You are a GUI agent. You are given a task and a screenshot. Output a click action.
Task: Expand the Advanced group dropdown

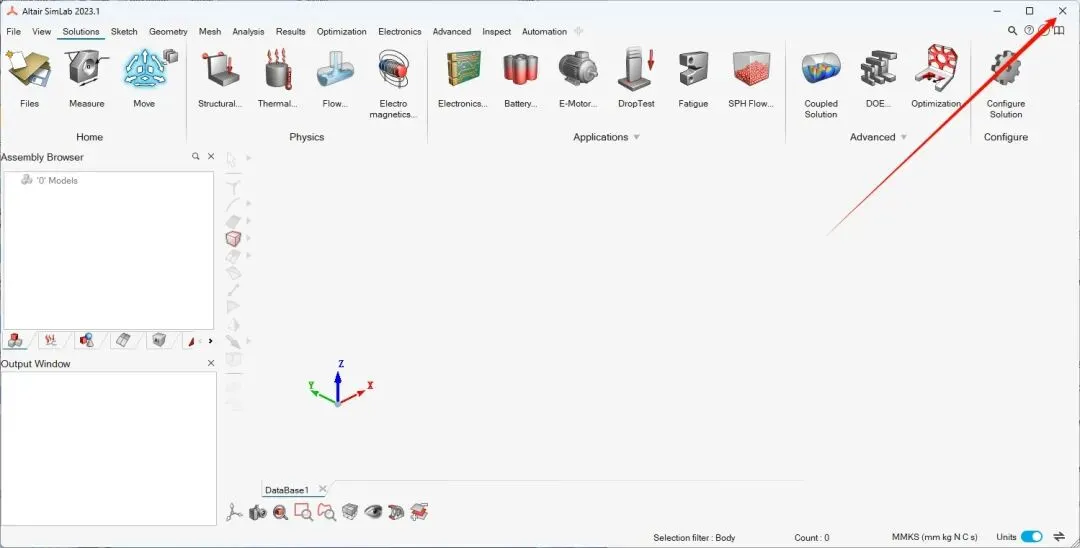(903, 137)
